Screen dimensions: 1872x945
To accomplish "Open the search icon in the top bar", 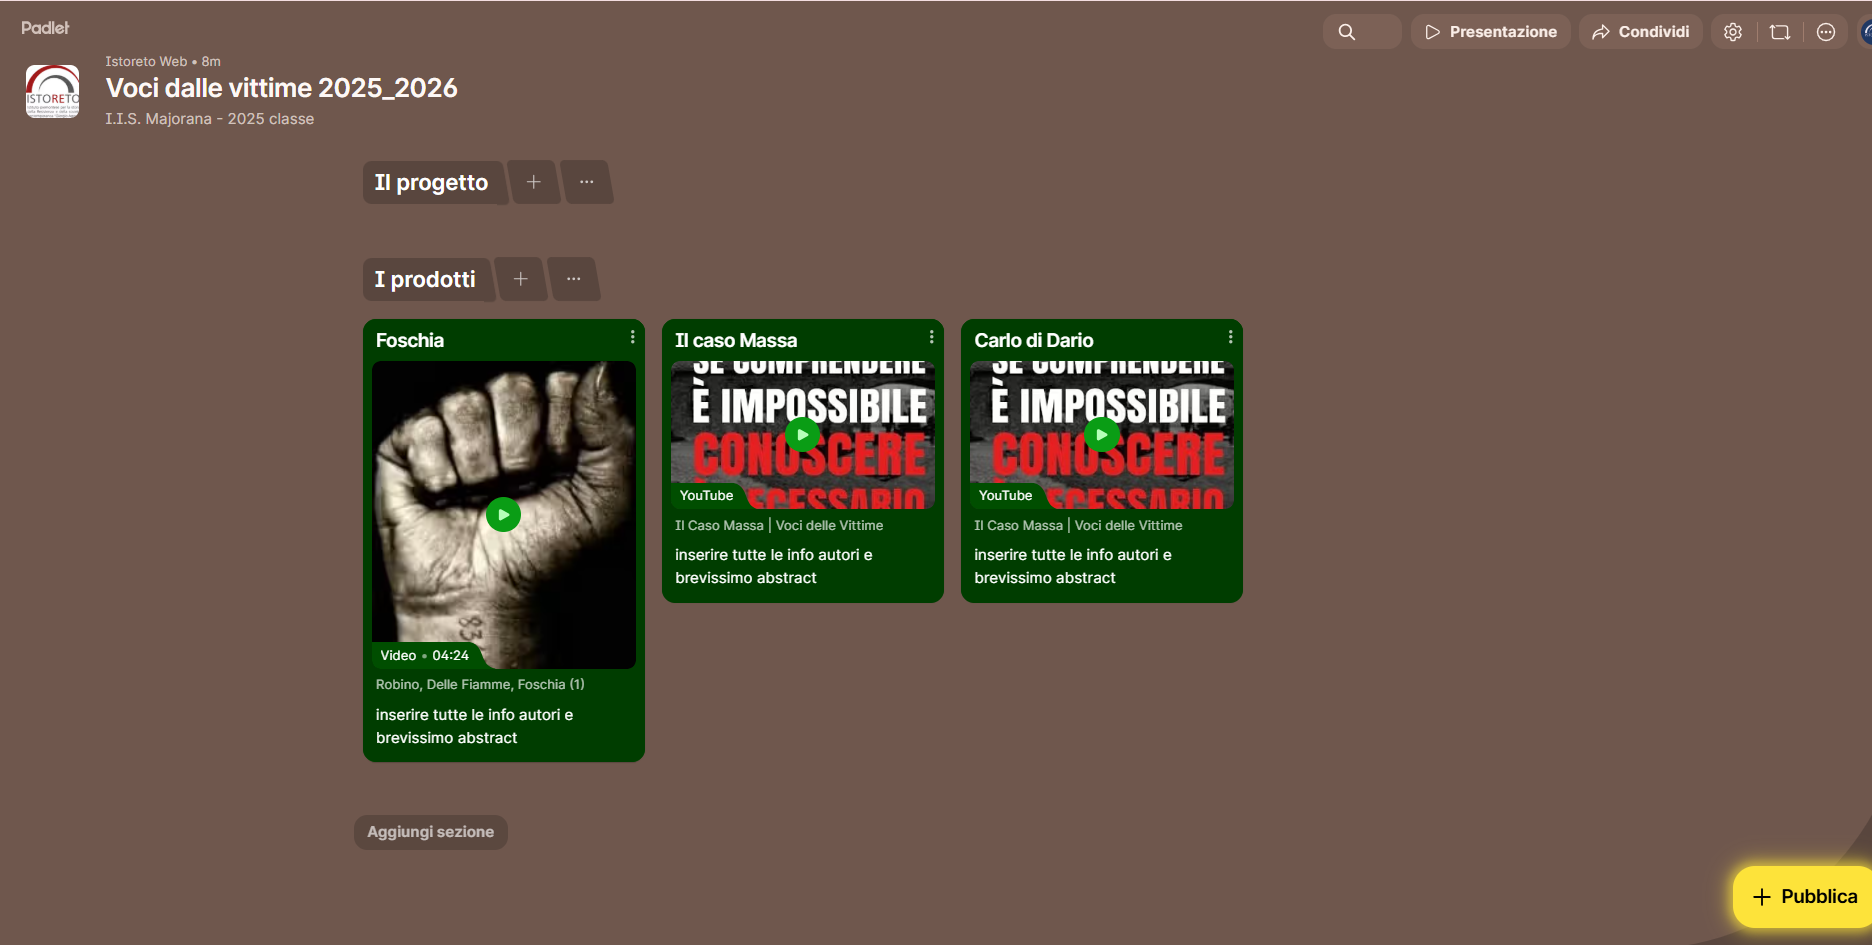I will click(1347, 32).
